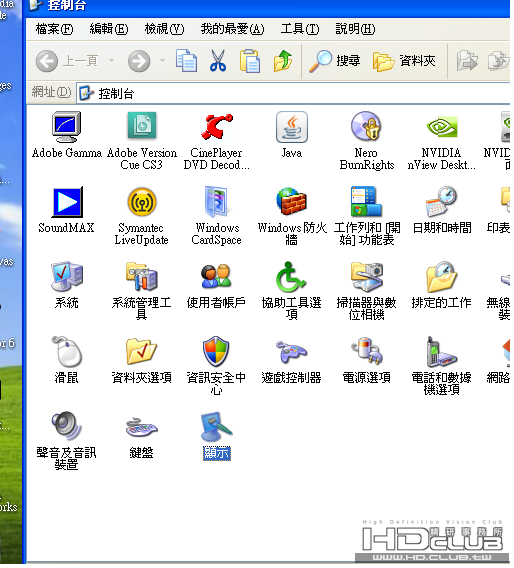Open the 工具(T) menu

click(300, 29)
